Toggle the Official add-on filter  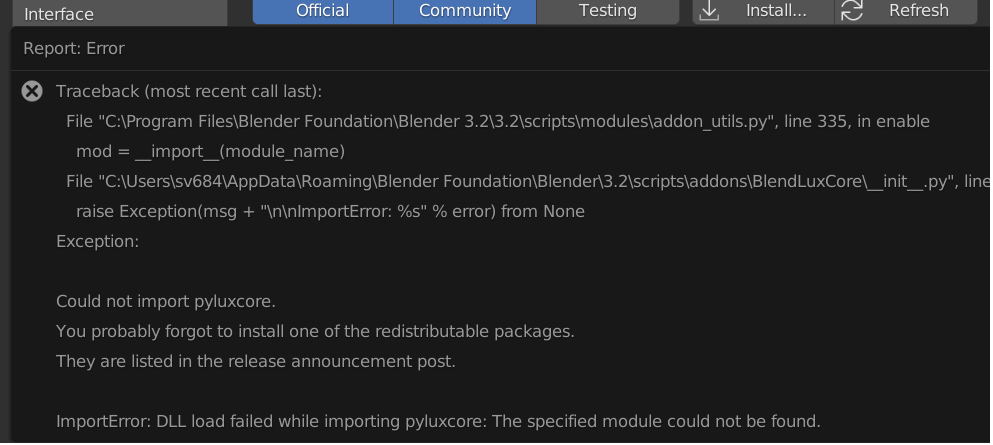[323, 11]
